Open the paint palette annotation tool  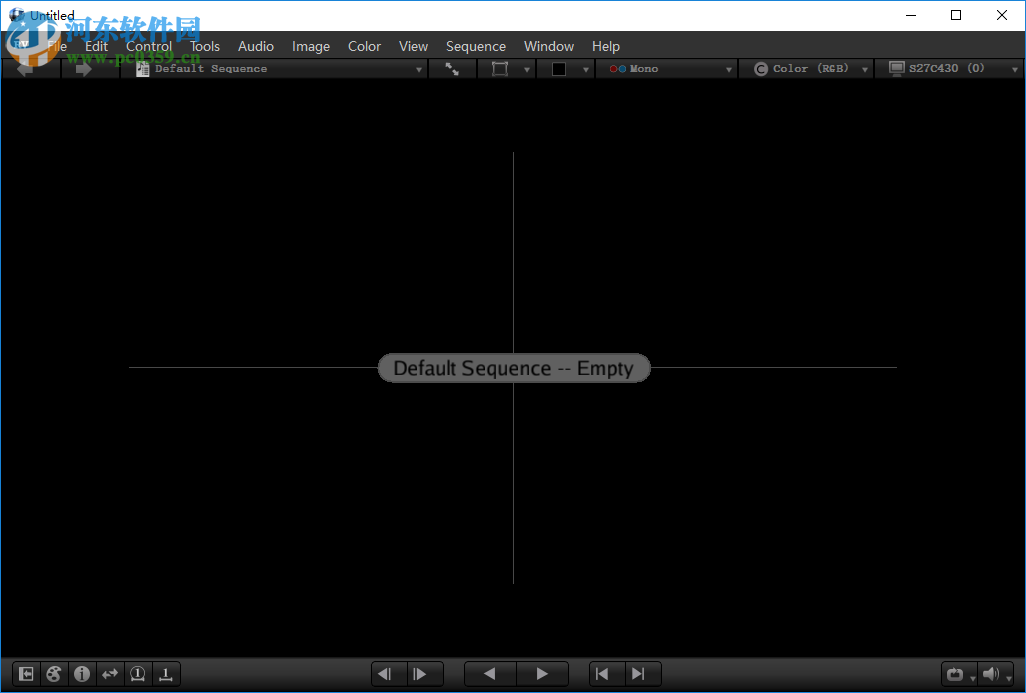pos(54,674)
